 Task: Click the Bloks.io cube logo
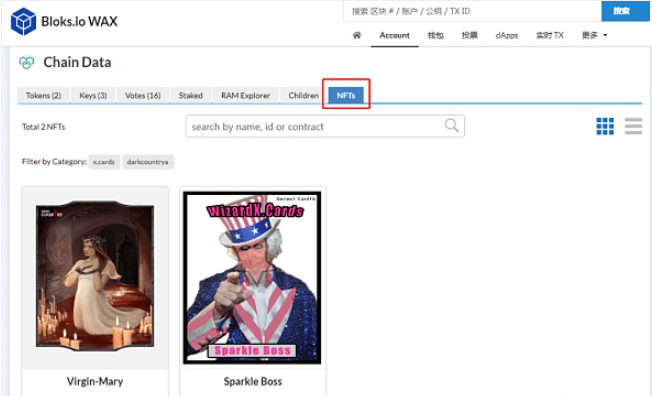[23, 21]
